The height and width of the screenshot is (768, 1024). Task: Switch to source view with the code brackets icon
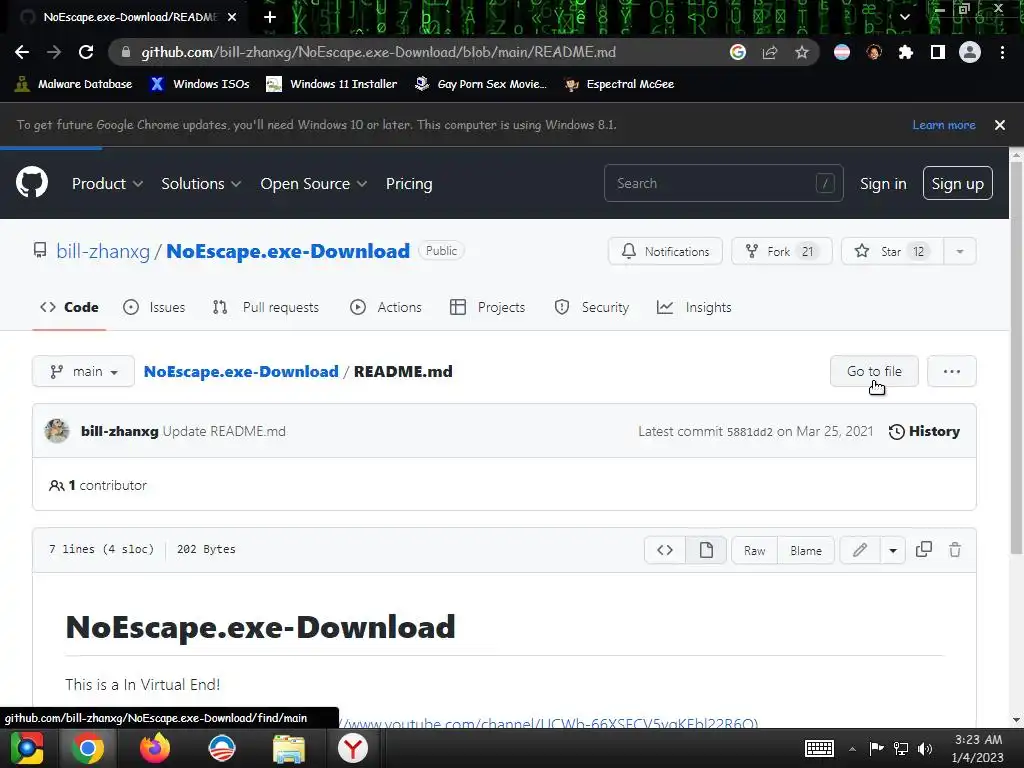[665, 550]
